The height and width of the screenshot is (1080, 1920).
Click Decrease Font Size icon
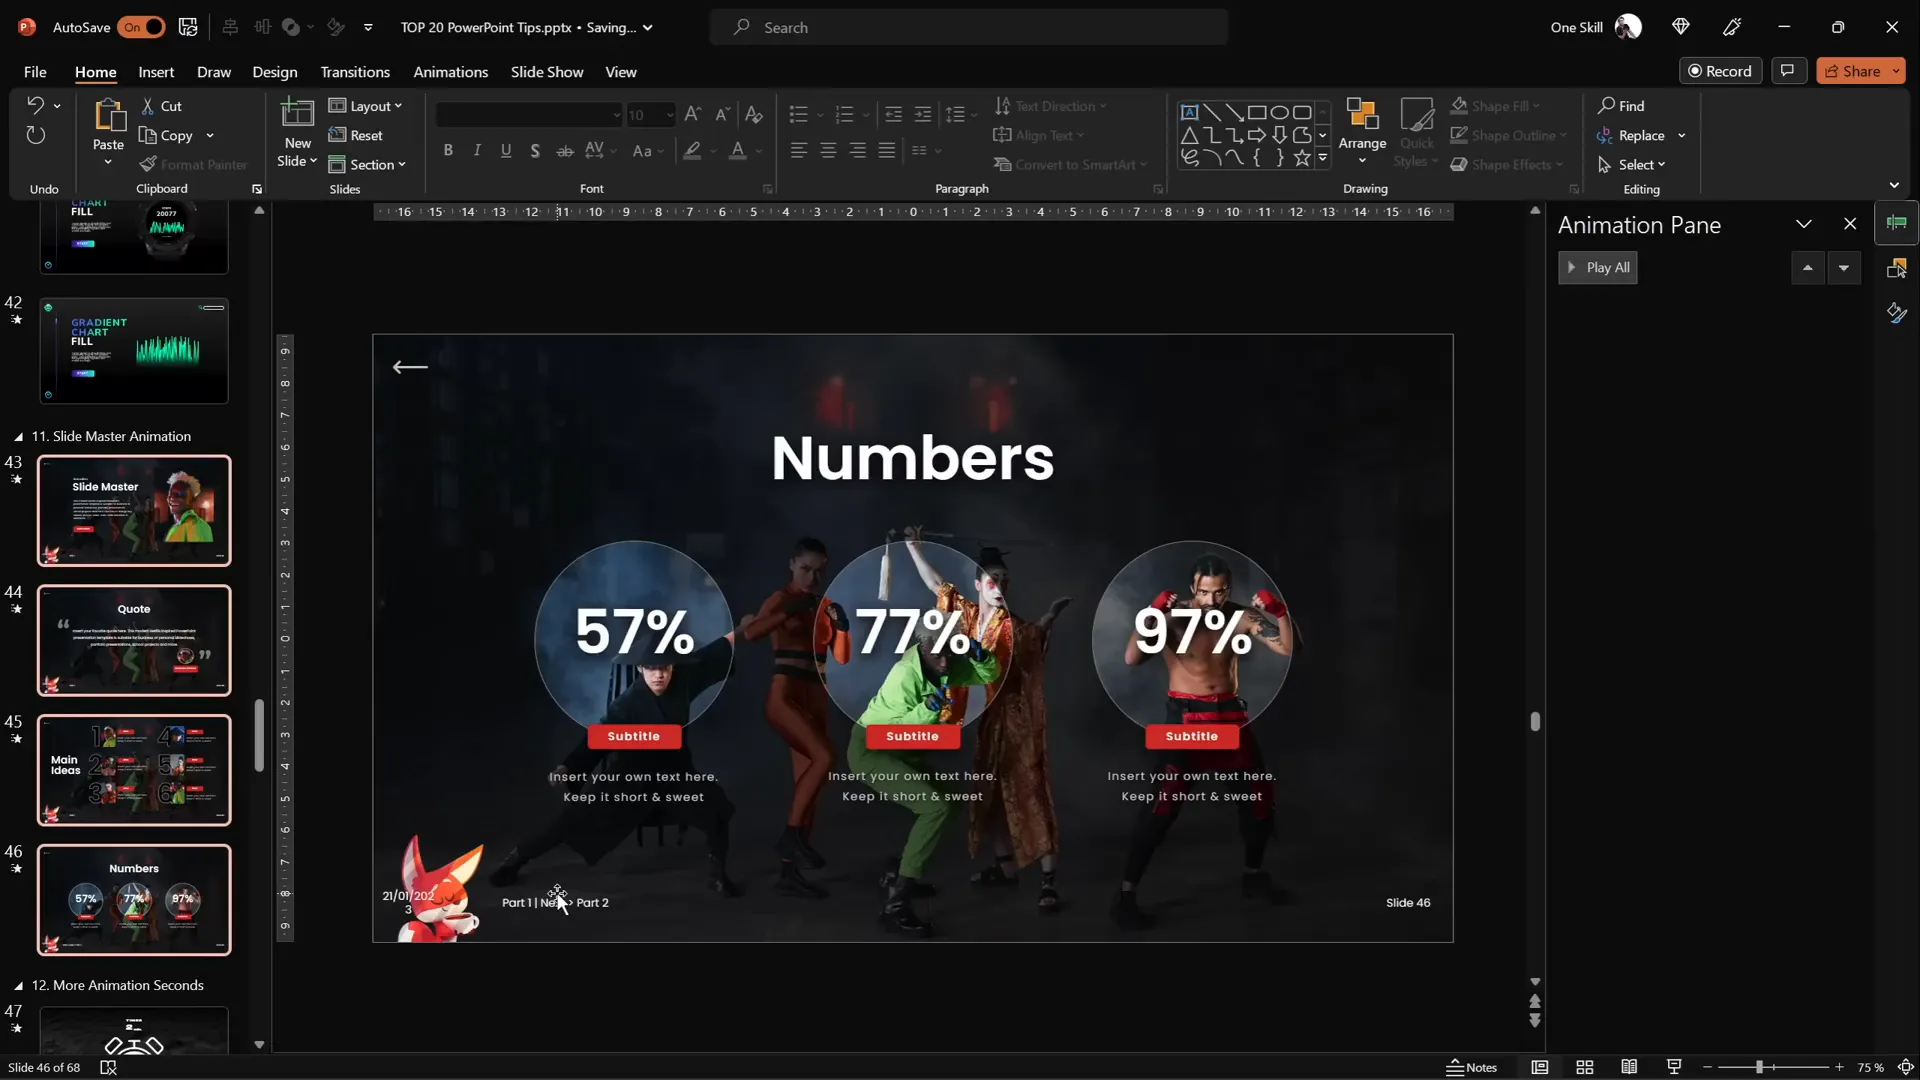click(x=722, y=115)
